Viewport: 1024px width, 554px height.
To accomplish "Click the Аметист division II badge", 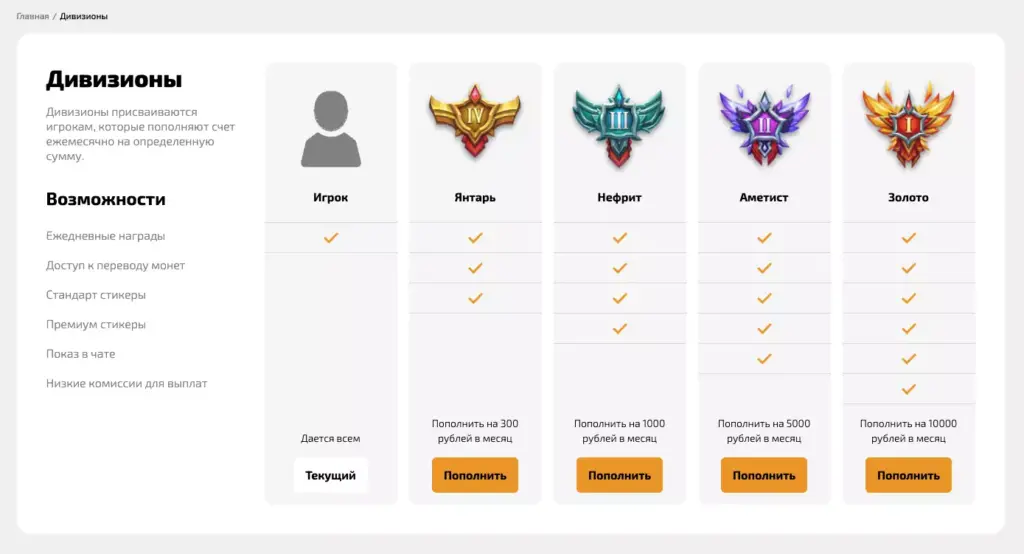I will click(764, 124).
